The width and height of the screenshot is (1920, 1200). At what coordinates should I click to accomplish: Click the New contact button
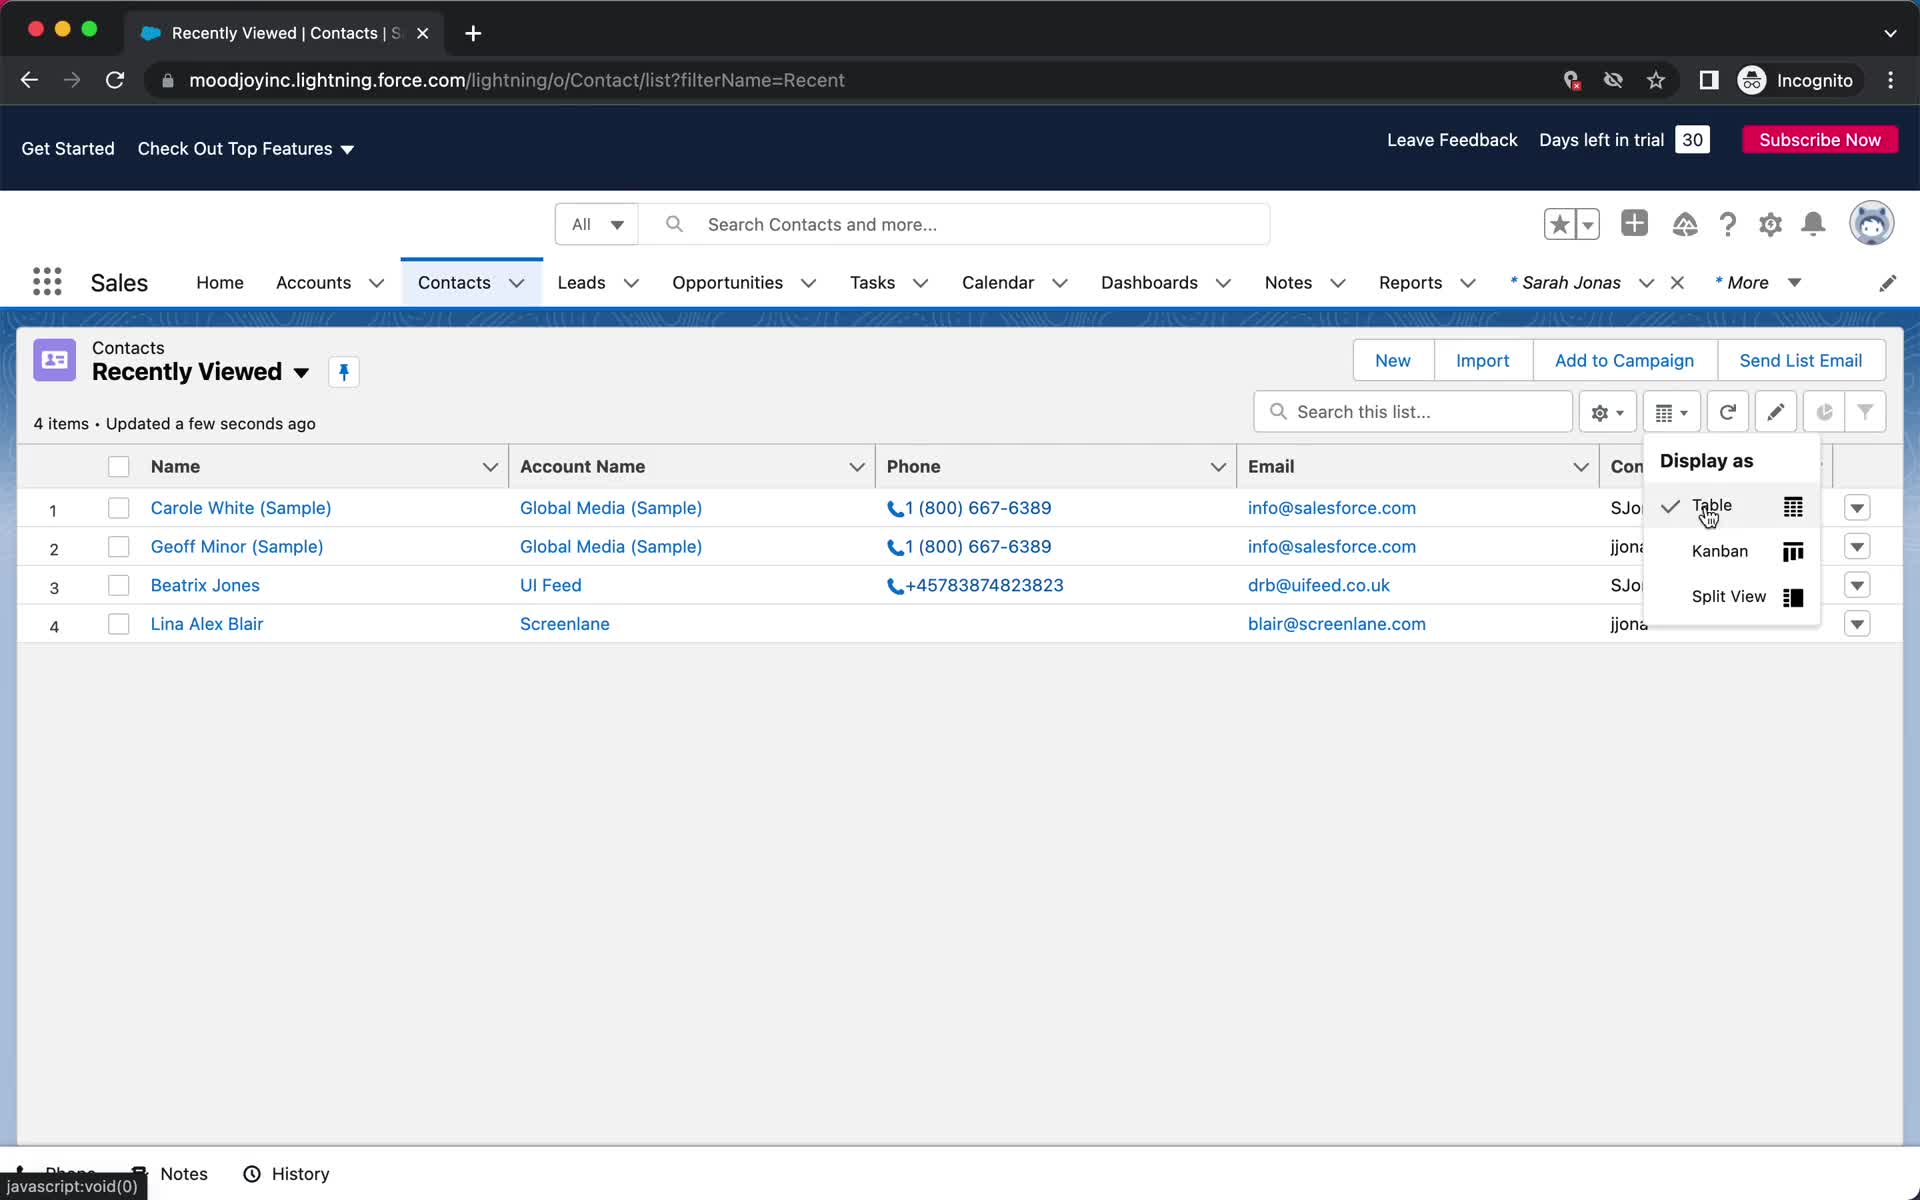coord(1392,361)
